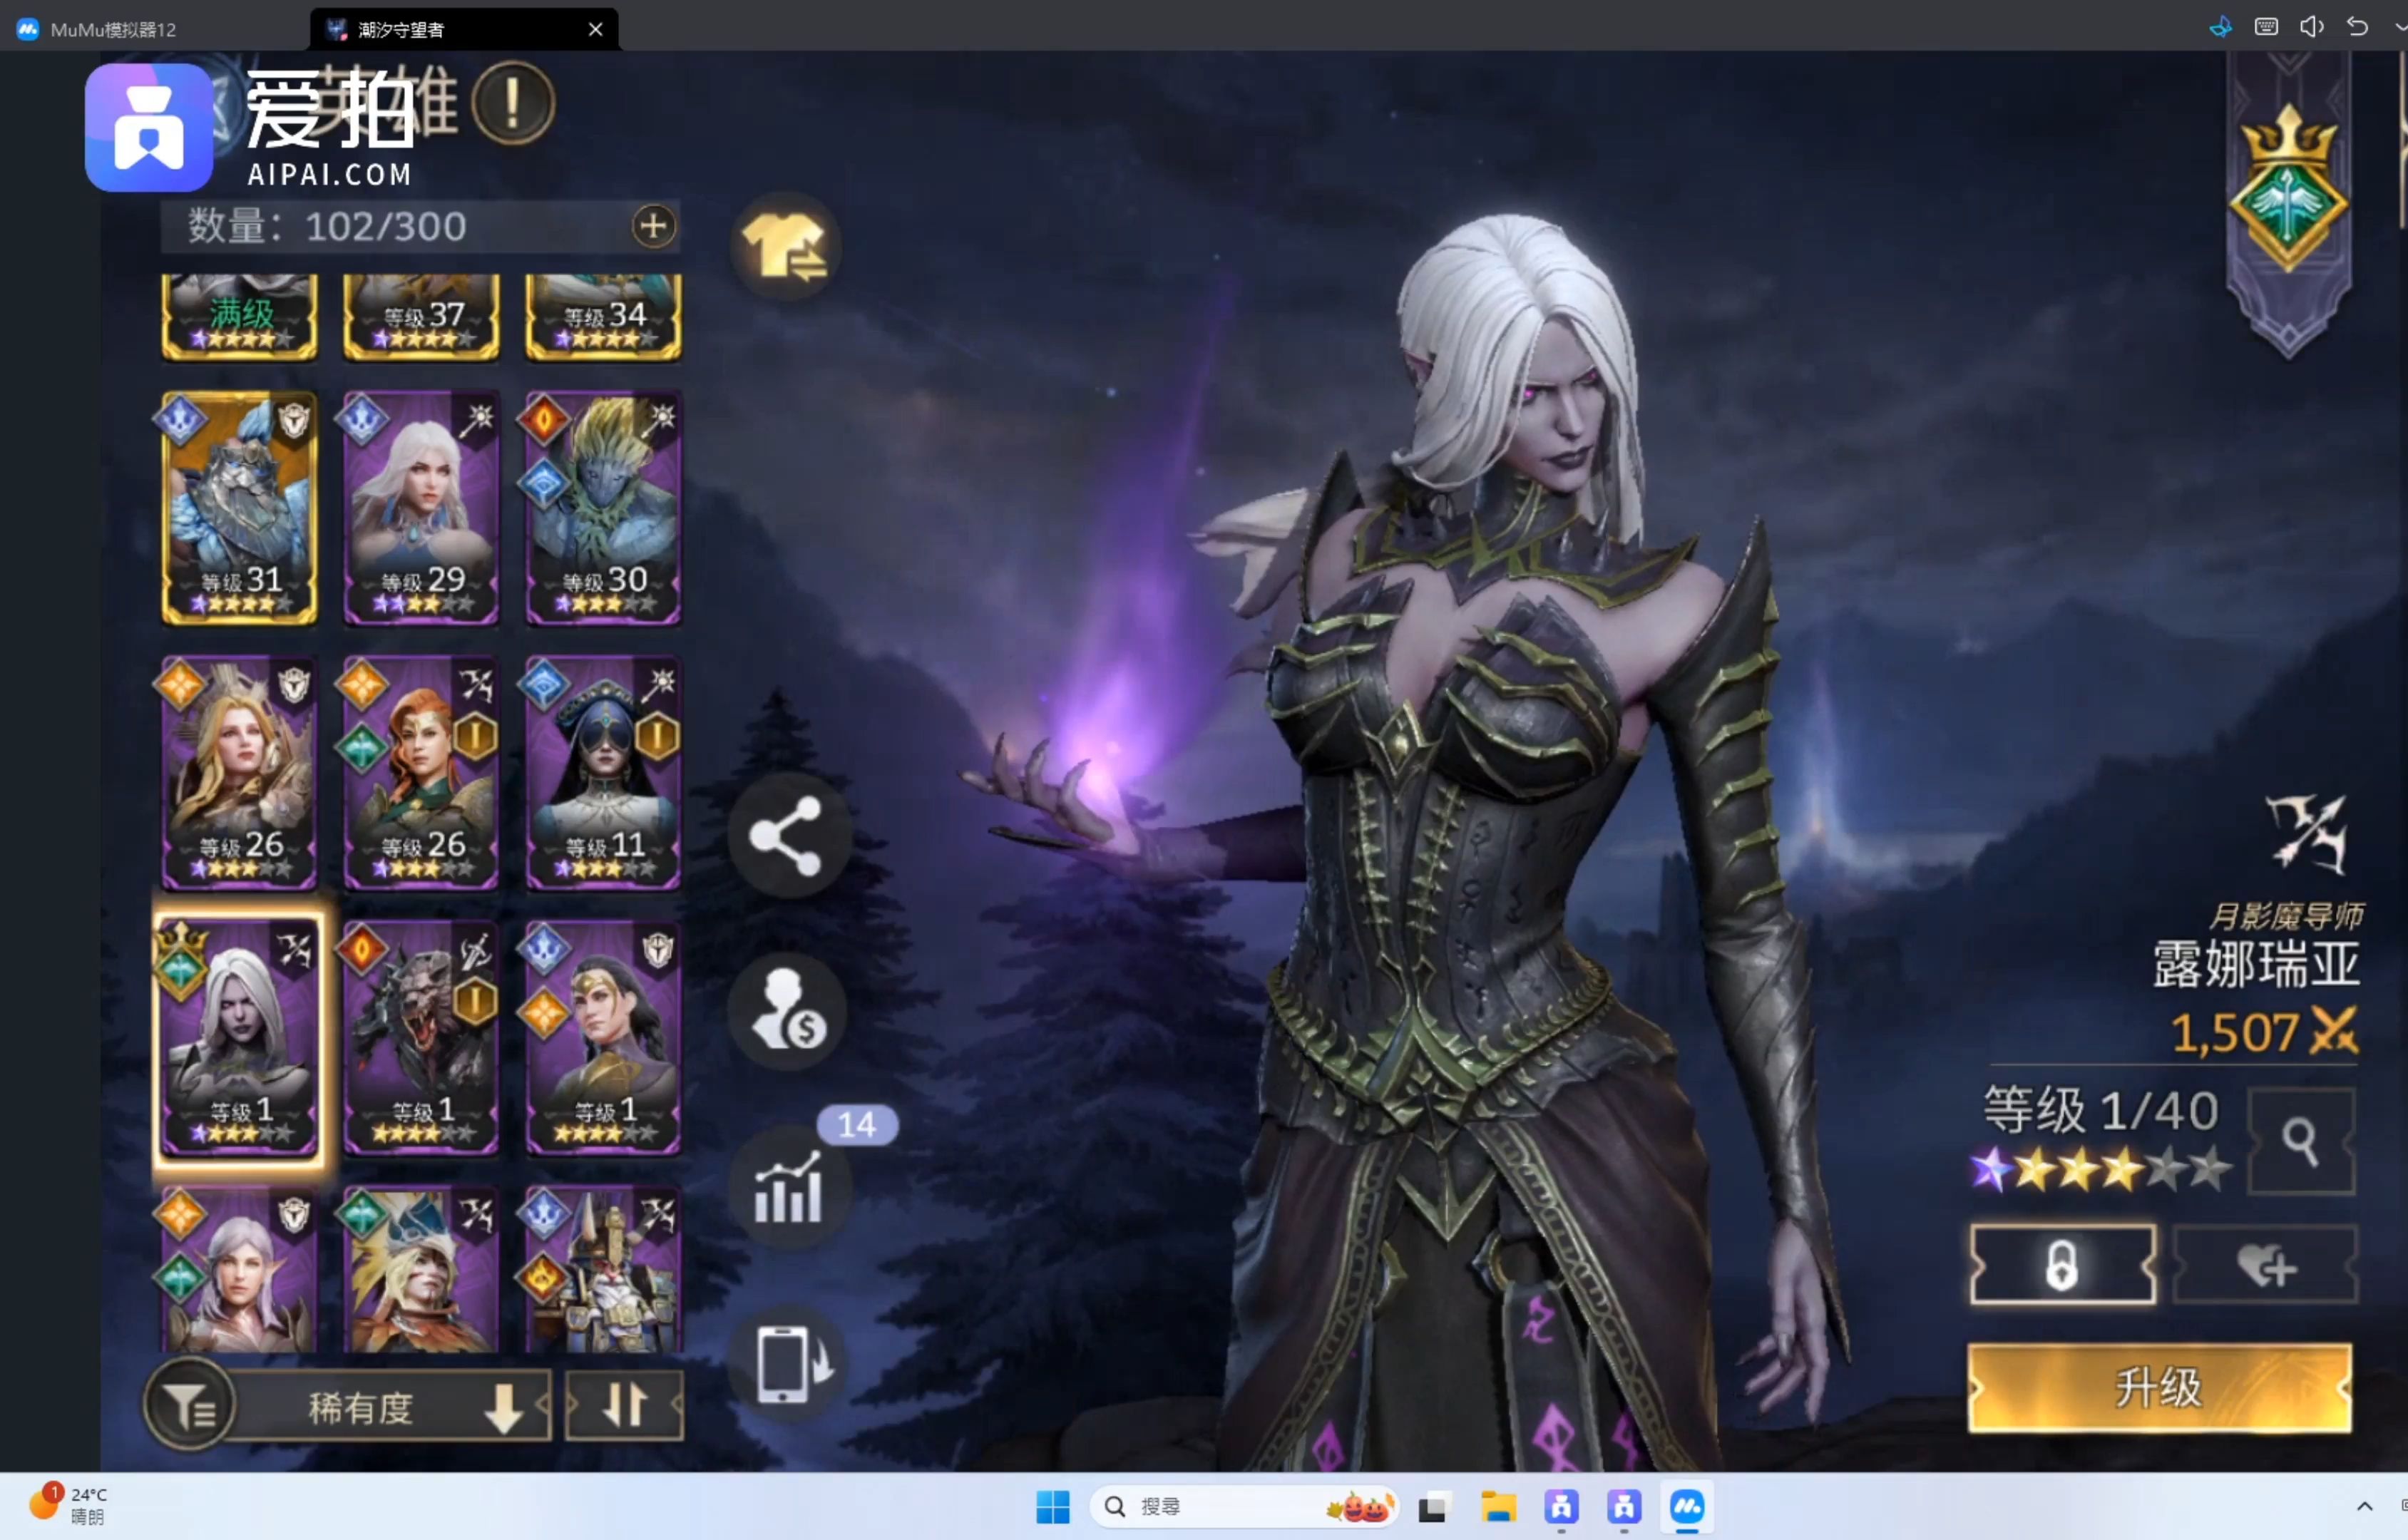Select the 满级 max-level hero card
This screenshot has width=2408, height=1540.
pos(239,316)
